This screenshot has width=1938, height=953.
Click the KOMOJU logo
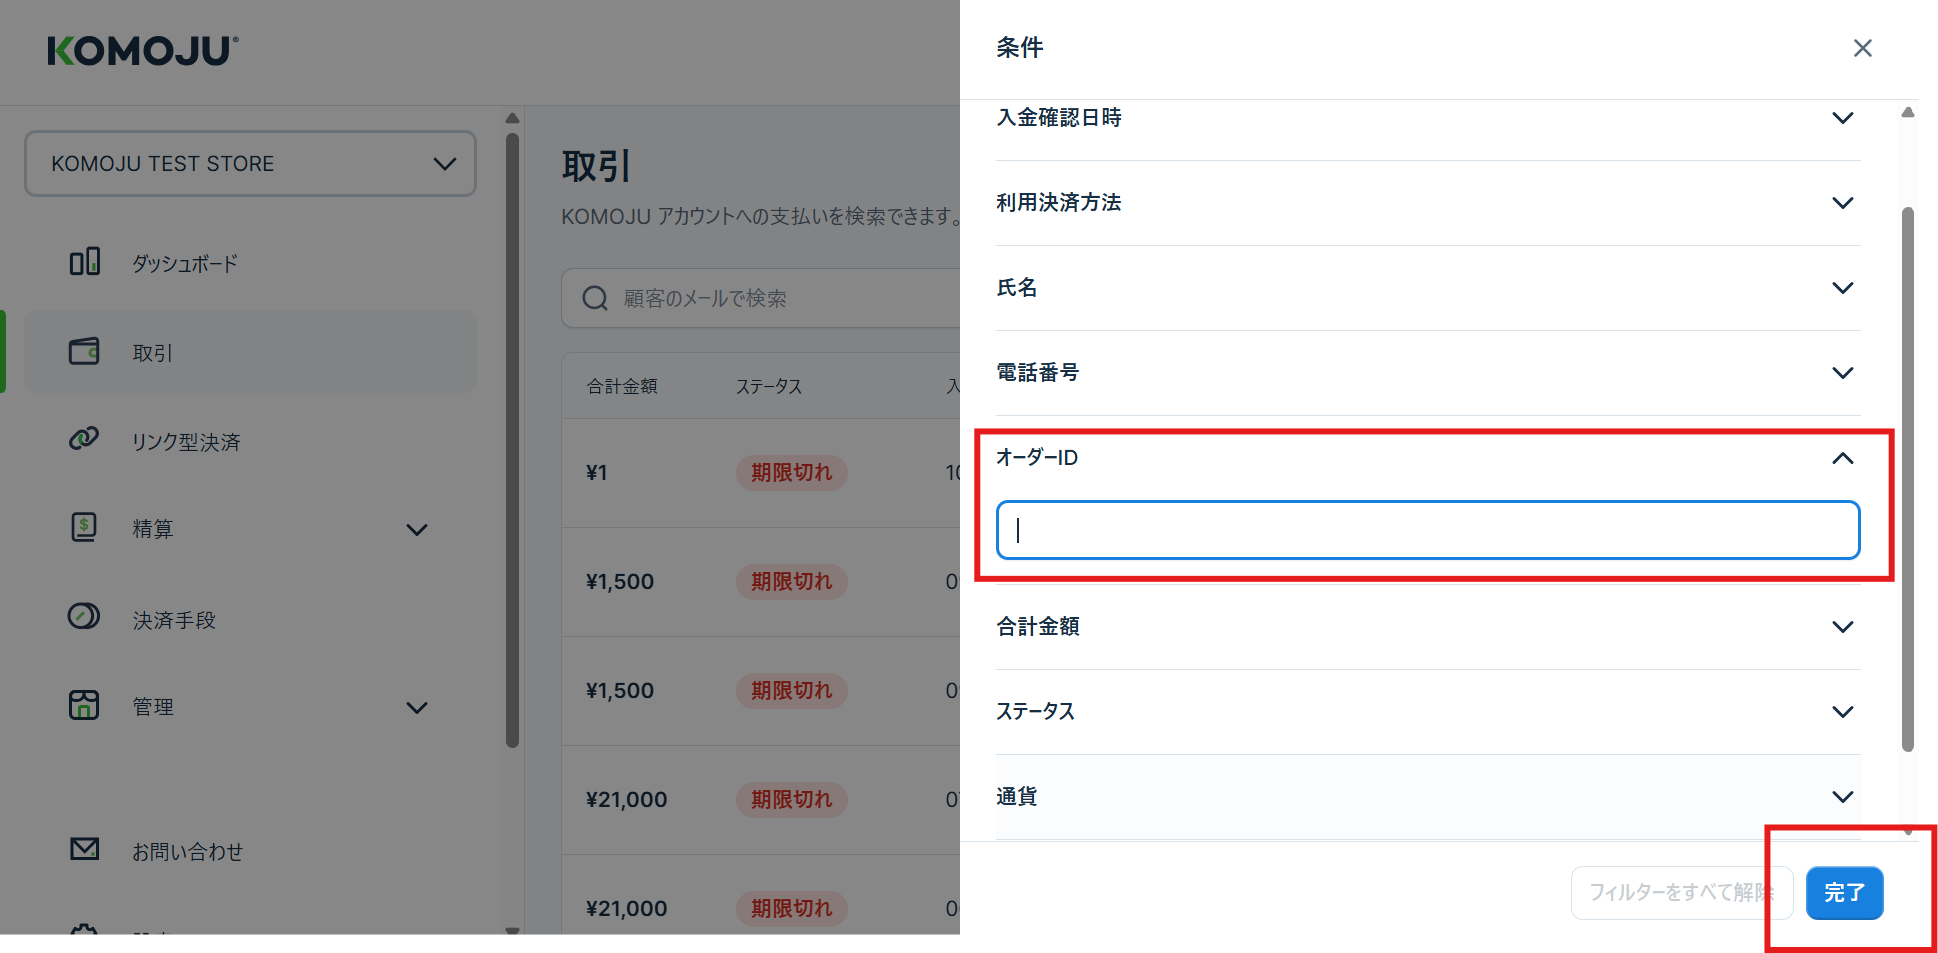[x=143, y=51]
